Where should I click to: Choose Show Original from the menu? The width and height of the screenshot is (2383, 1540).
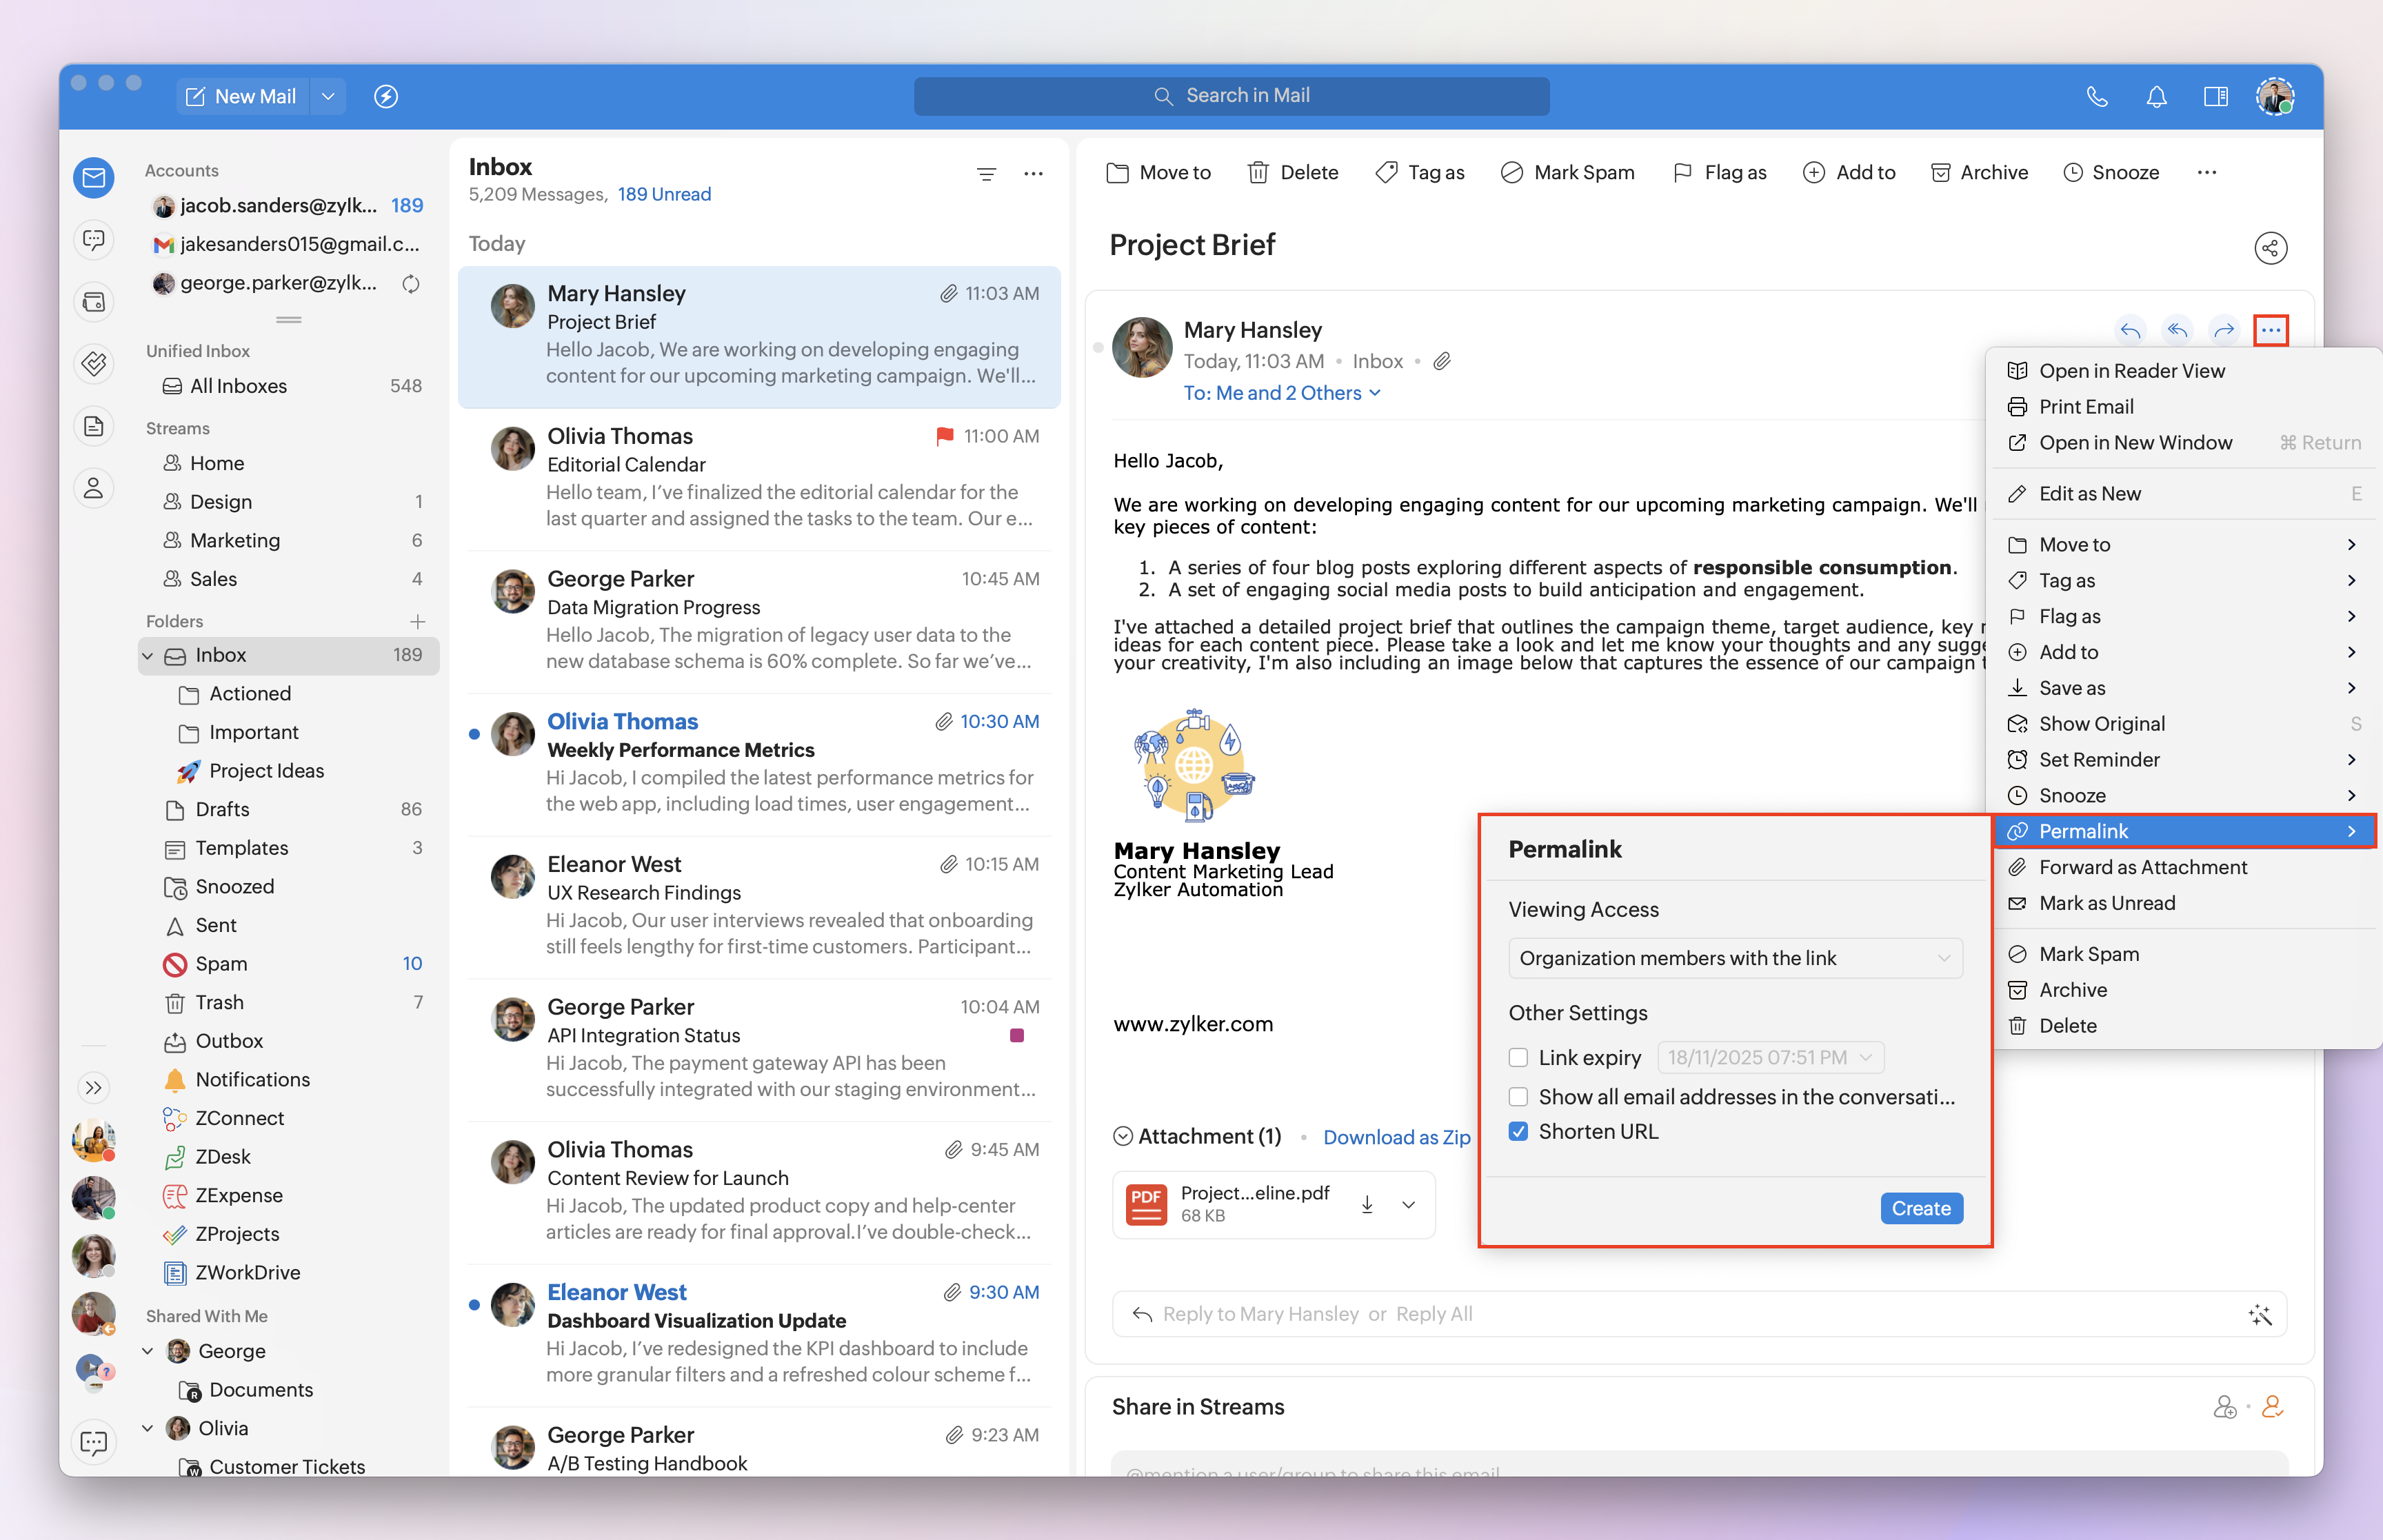pyautogui.click(x=2101, y=723)
